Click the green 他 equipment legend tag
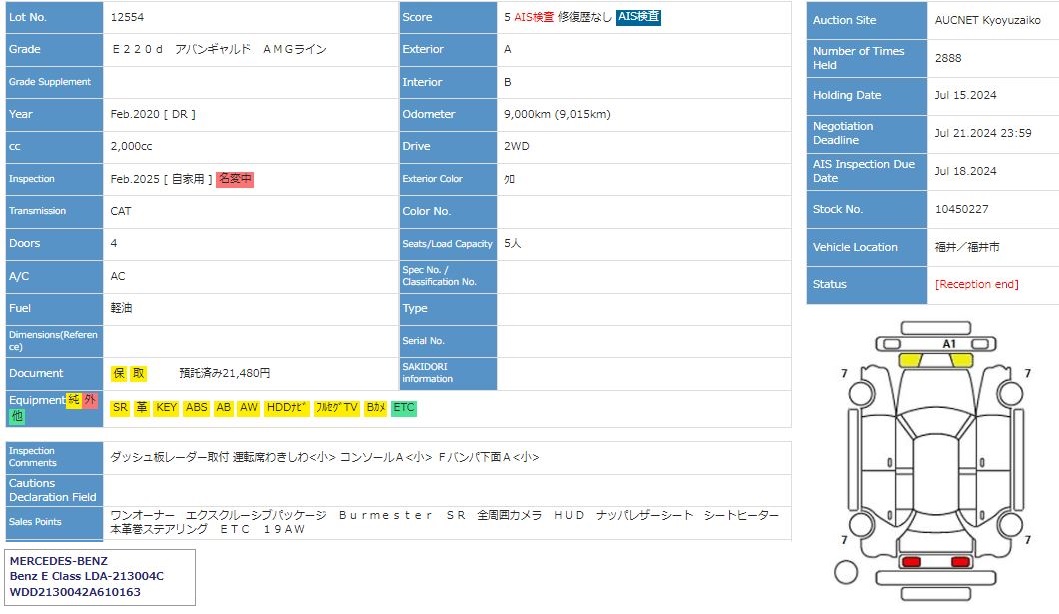This screenshot has width=1059, height=614. point(17,416)
